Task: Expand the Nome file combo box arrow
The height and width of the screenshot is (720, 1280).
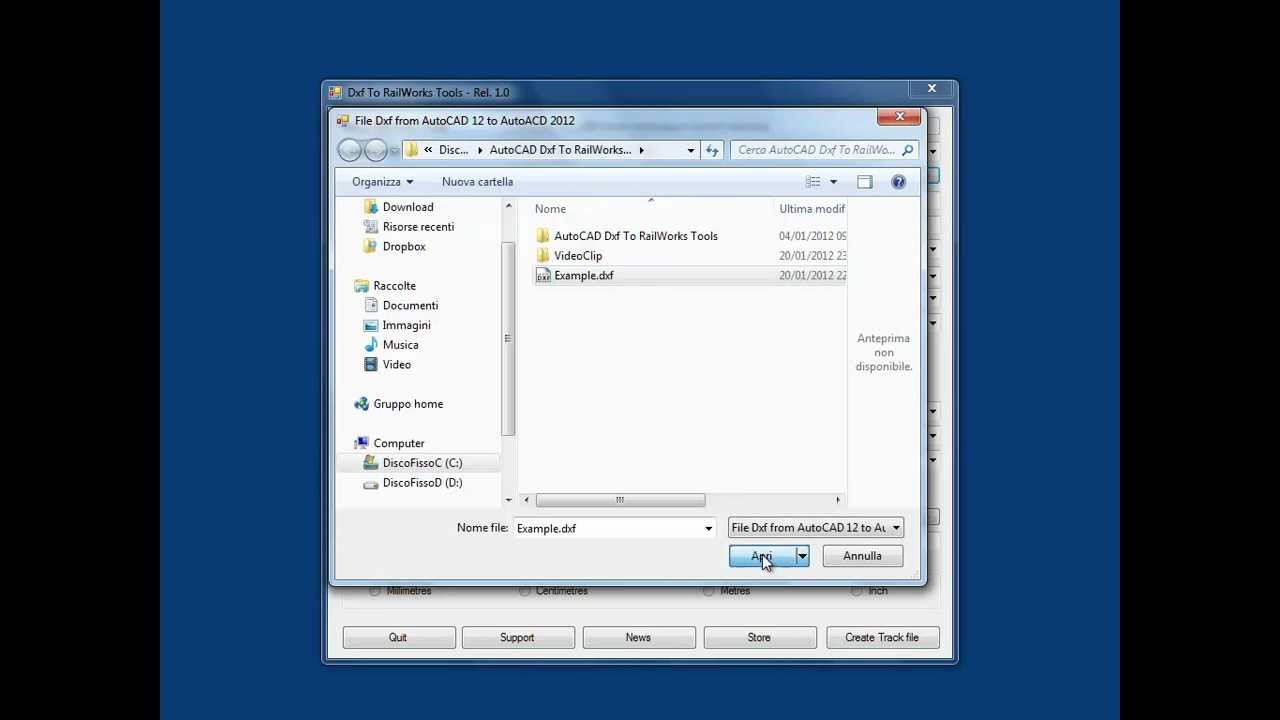Action: click(708, 528)
